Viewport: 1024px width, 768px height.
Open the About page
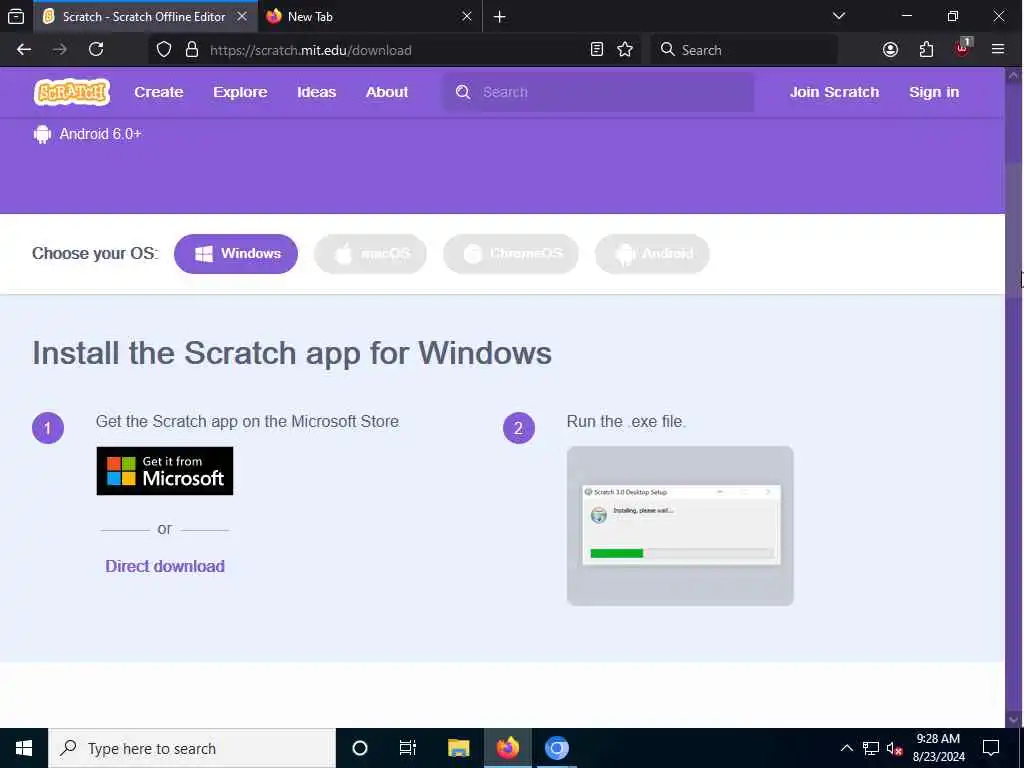click(387, 92)
